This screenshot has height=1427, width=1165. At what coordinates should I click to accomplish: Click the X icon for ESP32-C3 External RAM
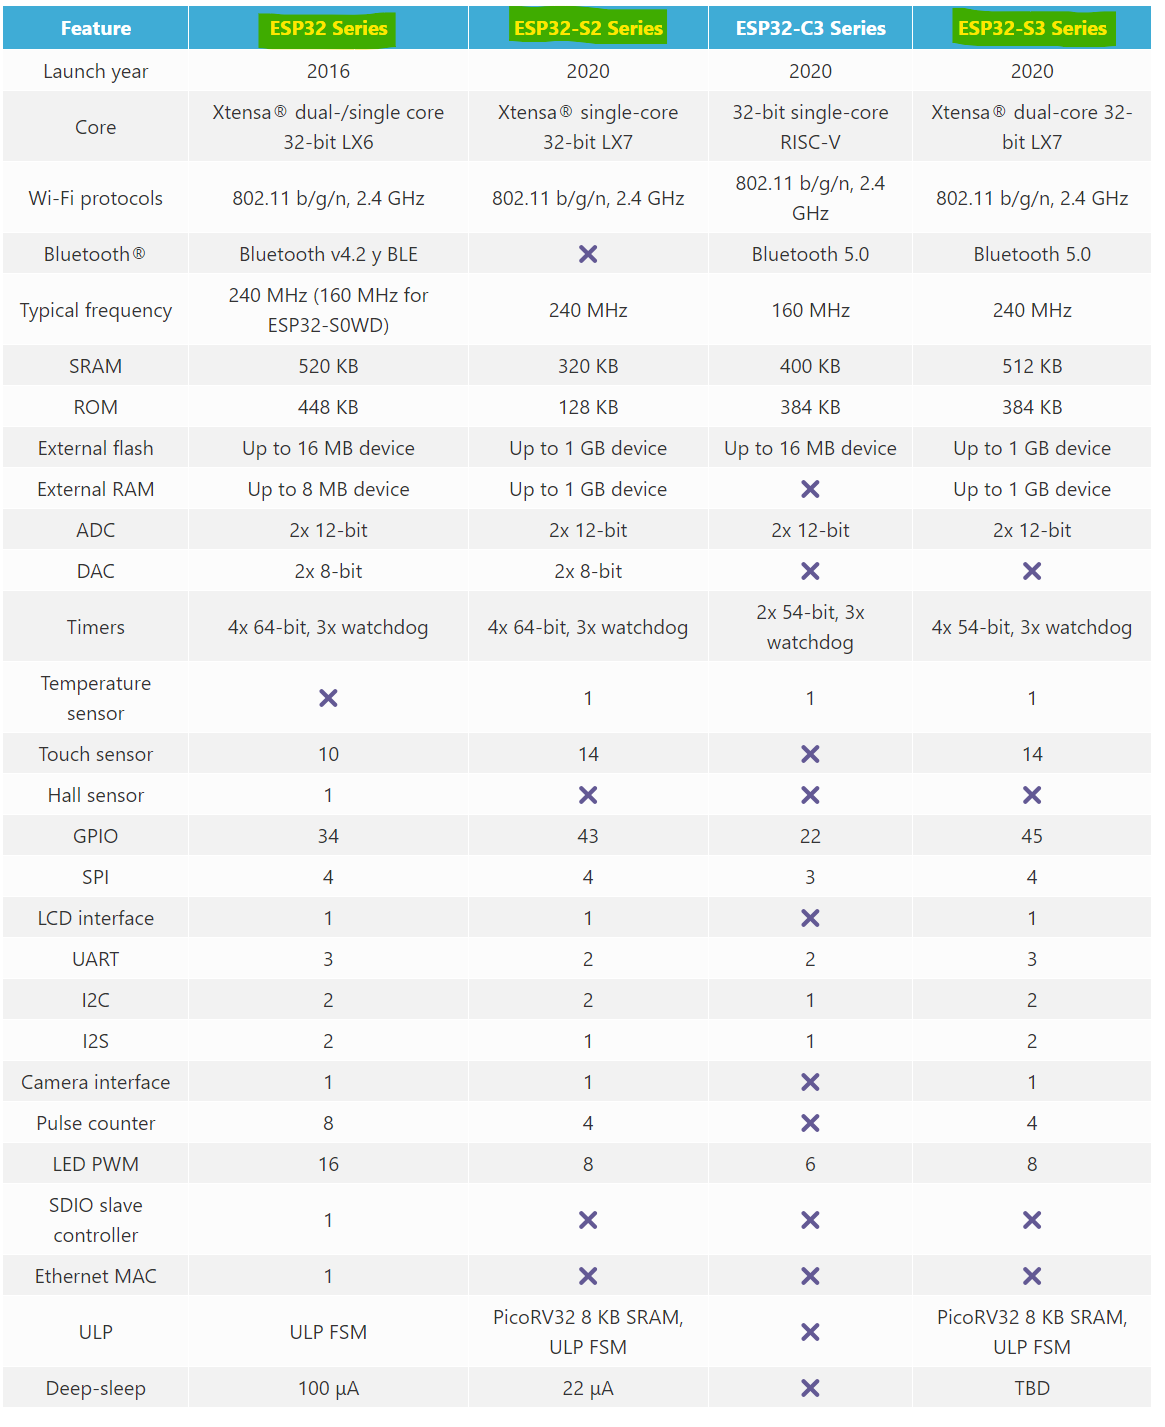click(x=810, y=489)
